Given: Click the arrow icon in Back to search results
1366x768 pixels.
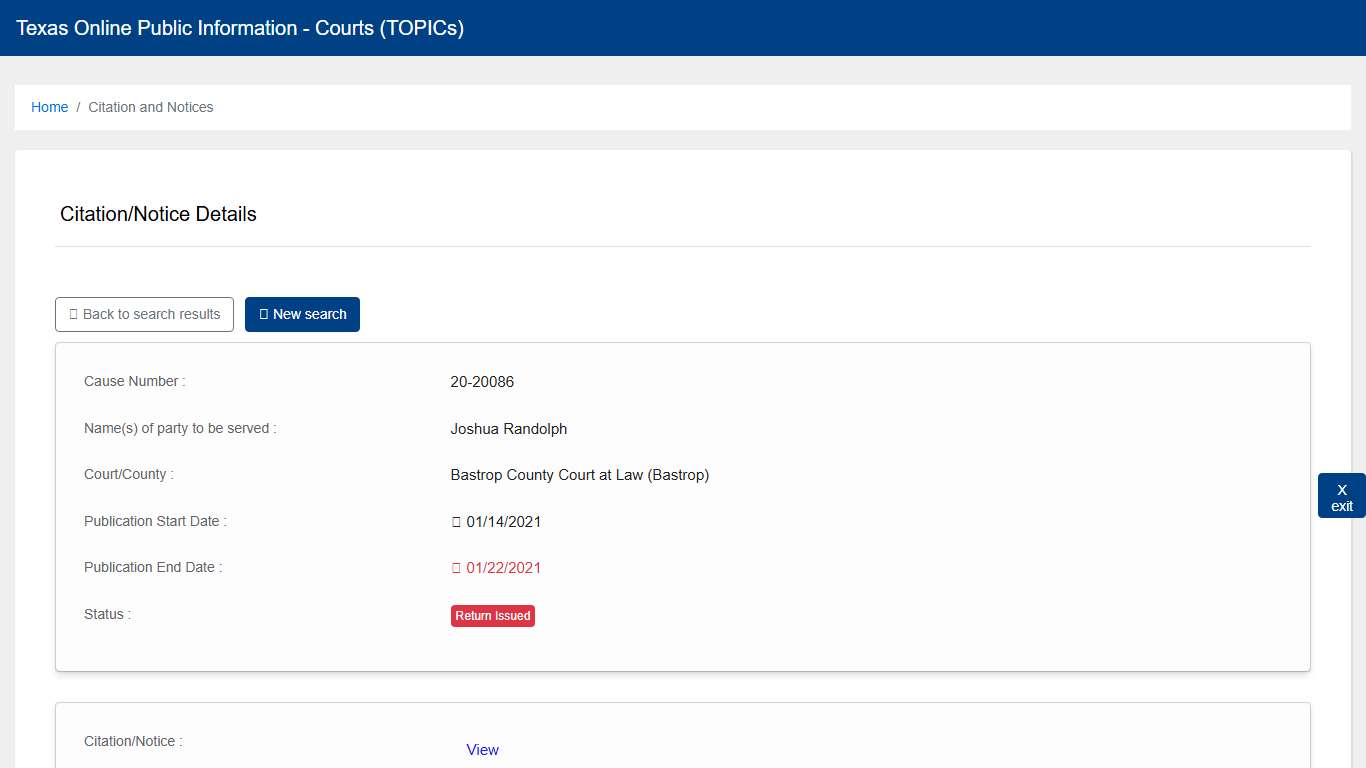Looking at the screenshot, I should (x=73, y=314).
